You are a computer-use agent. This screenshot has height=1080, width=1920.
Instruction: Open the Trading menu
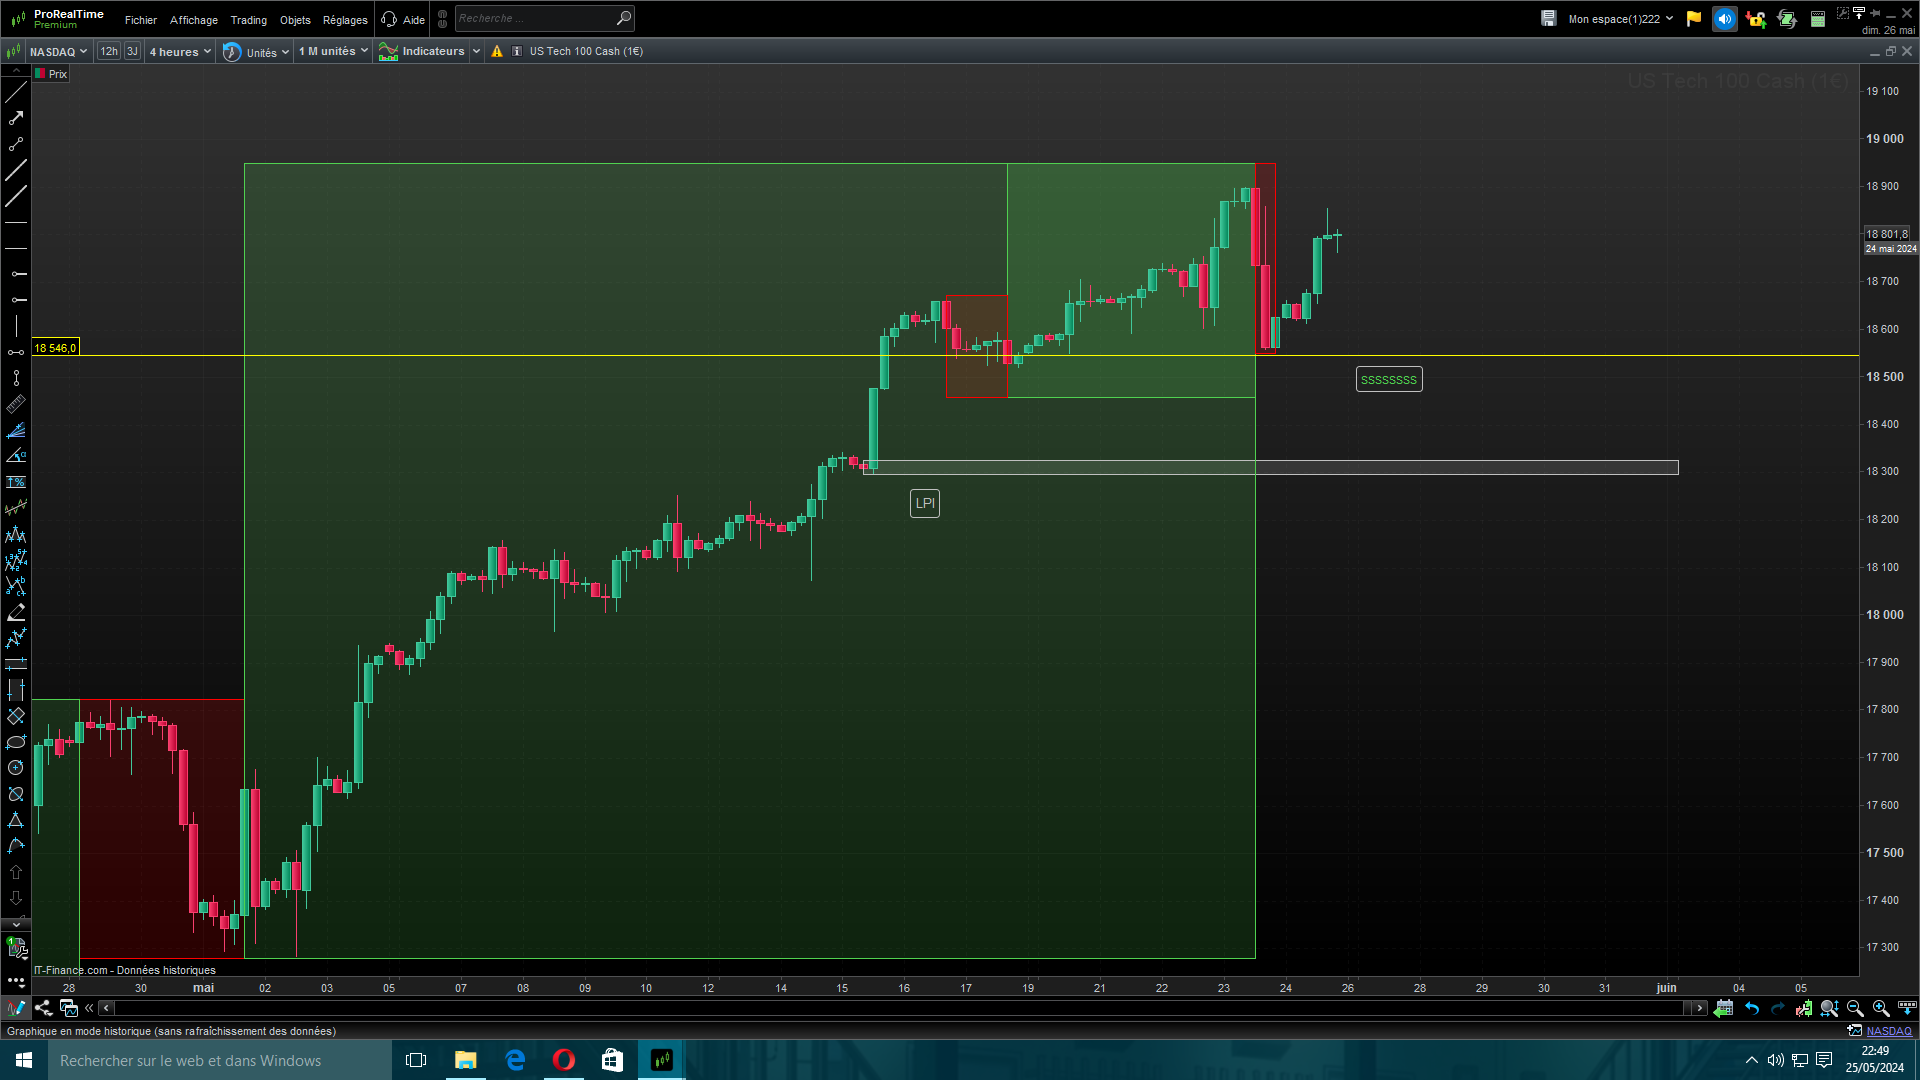click(x=248, y=20)
